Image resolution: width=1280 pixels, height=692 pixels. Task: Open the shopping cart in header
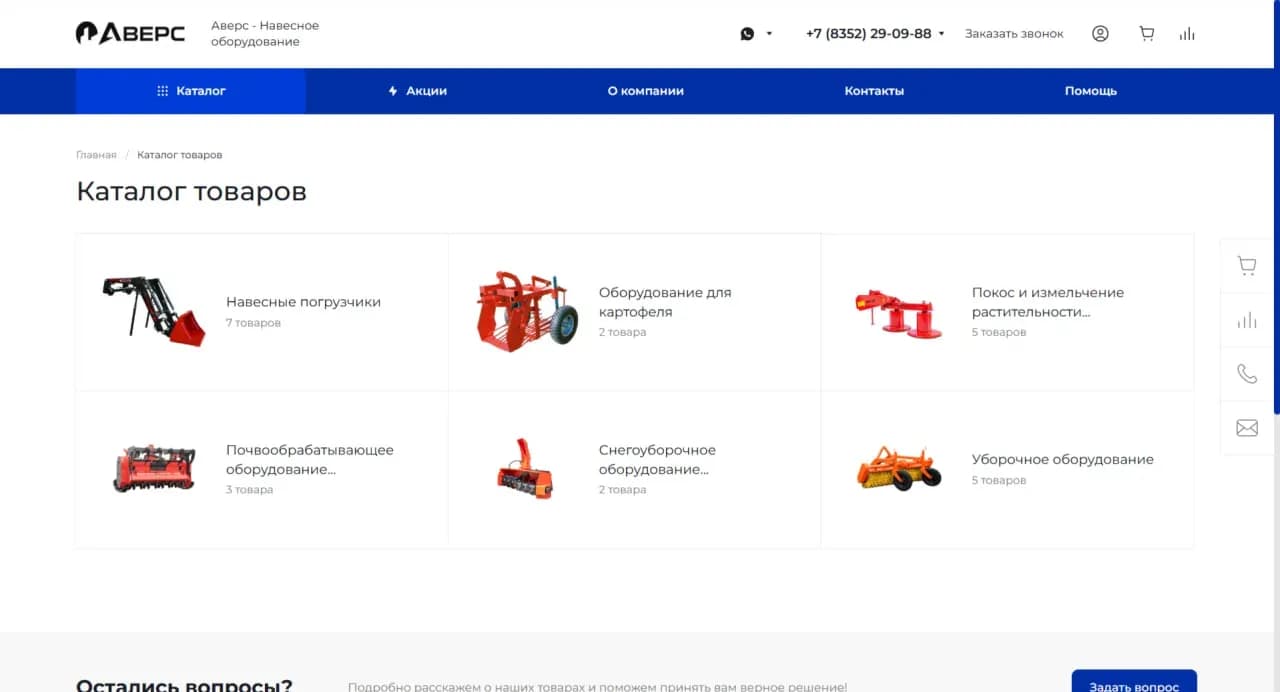1147,34
